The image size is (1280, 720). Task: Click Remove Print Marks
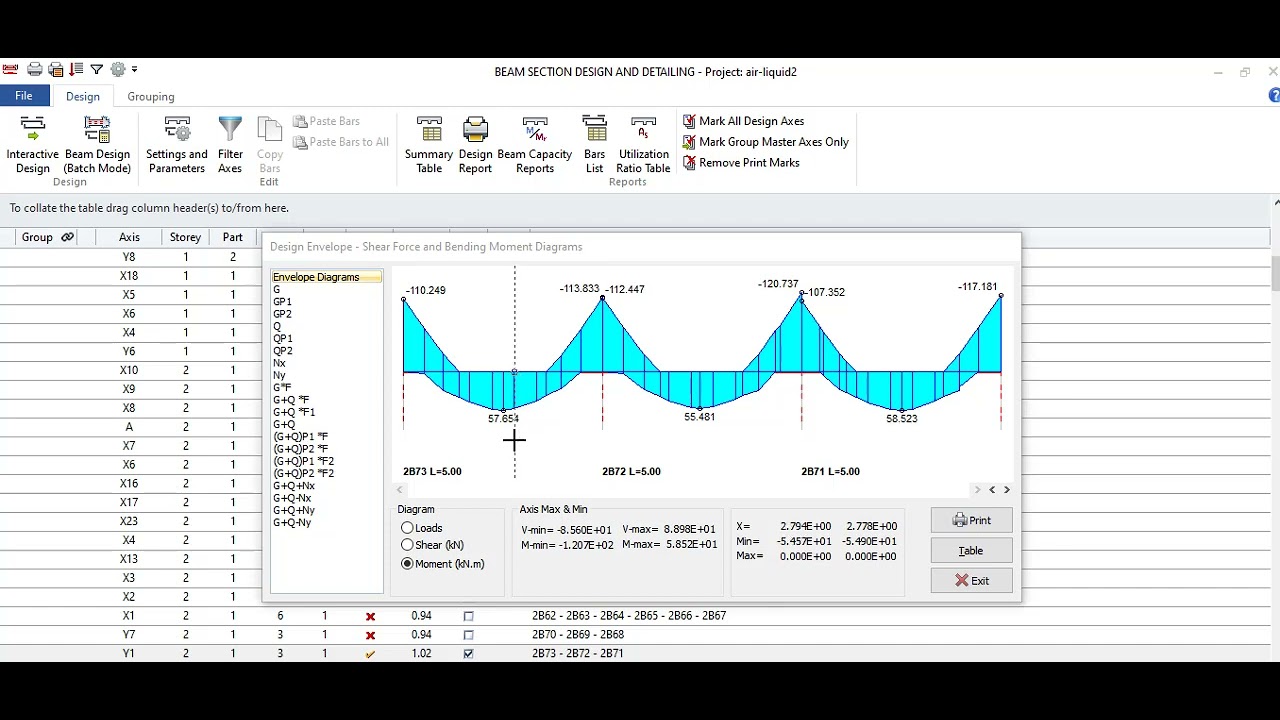tap(741, 163)
